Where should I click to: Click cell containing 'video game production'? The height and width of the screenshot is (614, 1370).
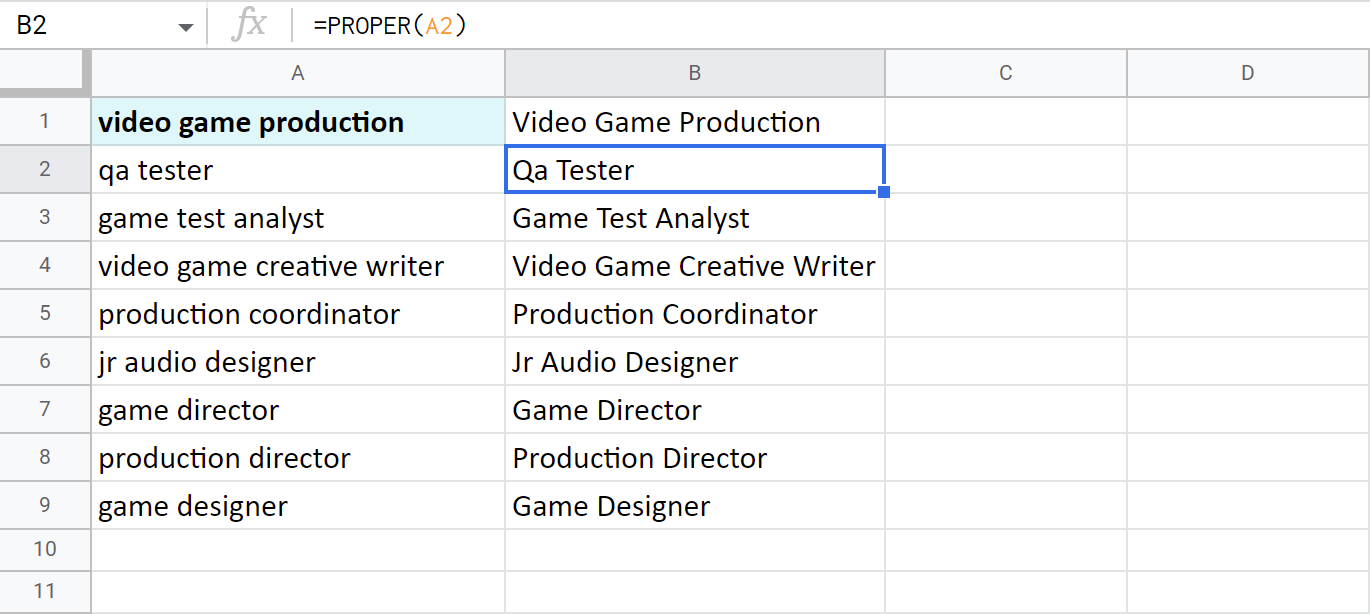[x=297, y=122]
